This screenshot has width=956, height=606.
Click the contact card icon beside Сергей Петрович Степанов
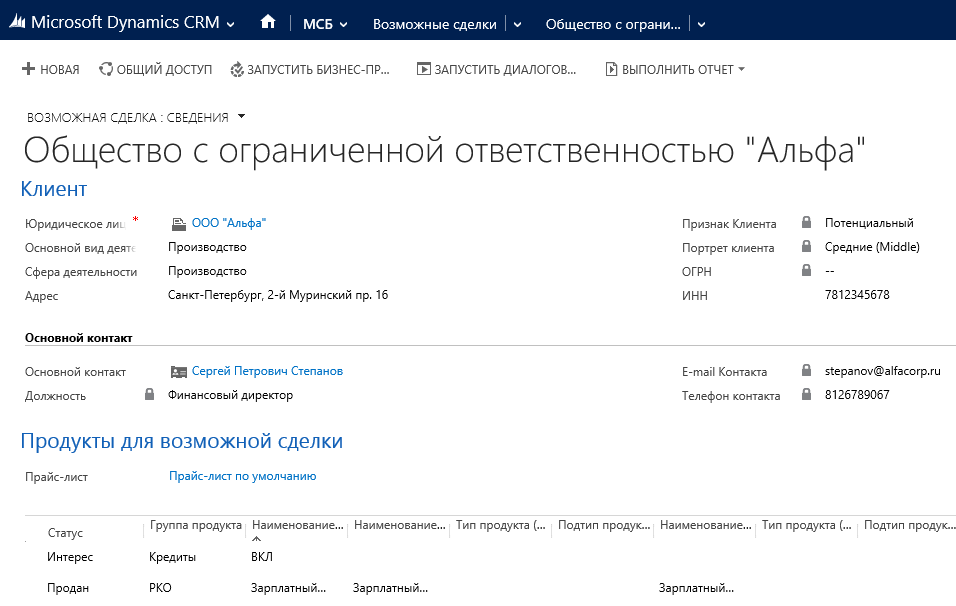point(179,371)
